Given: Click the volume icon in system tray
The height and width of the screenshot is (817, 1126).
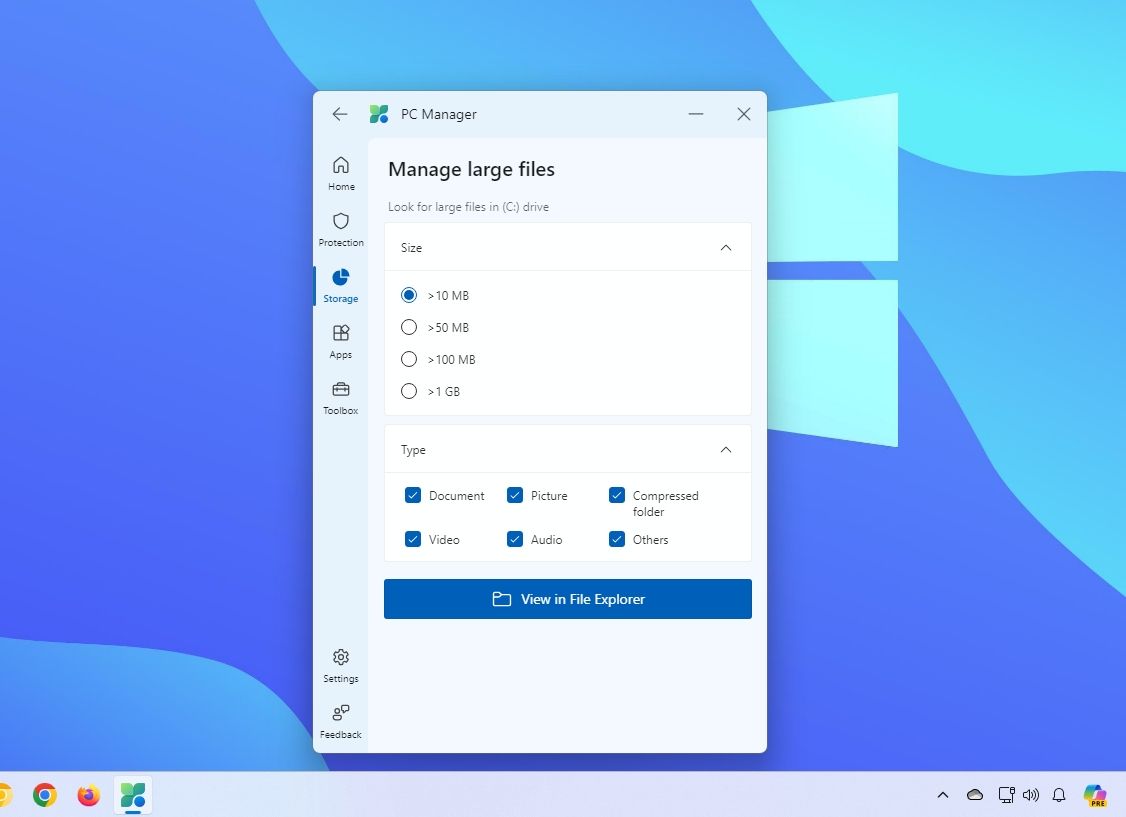Looking at the screenshot, I should click(x=1031, y=795).
